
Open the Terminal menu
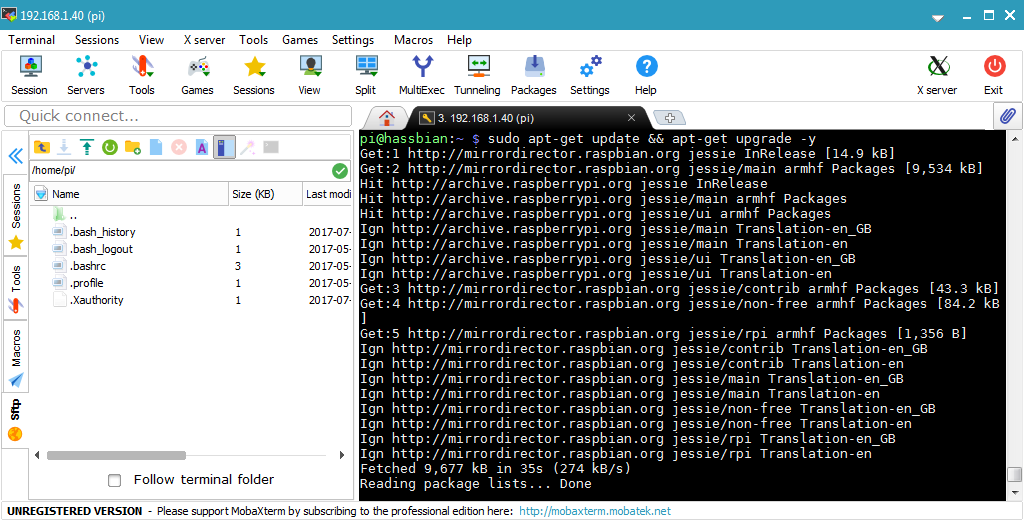point(31,40)
